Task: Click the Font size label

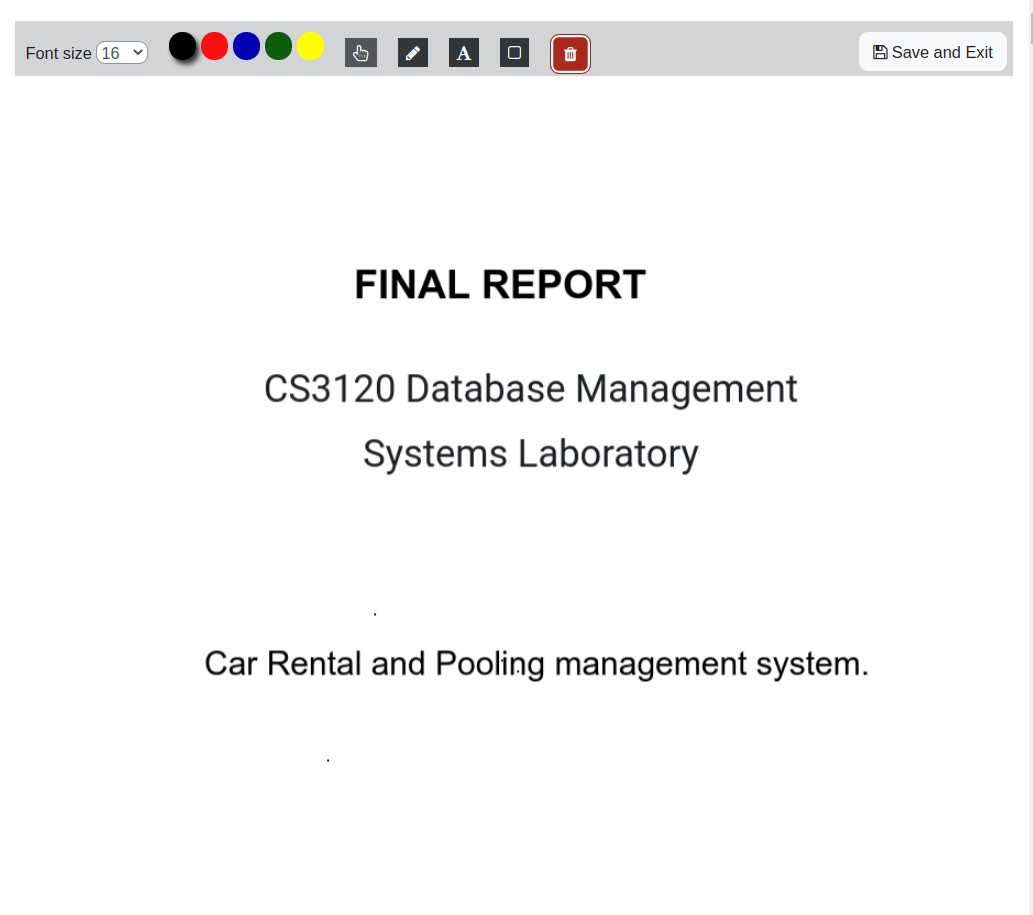Action: [59, 53]
